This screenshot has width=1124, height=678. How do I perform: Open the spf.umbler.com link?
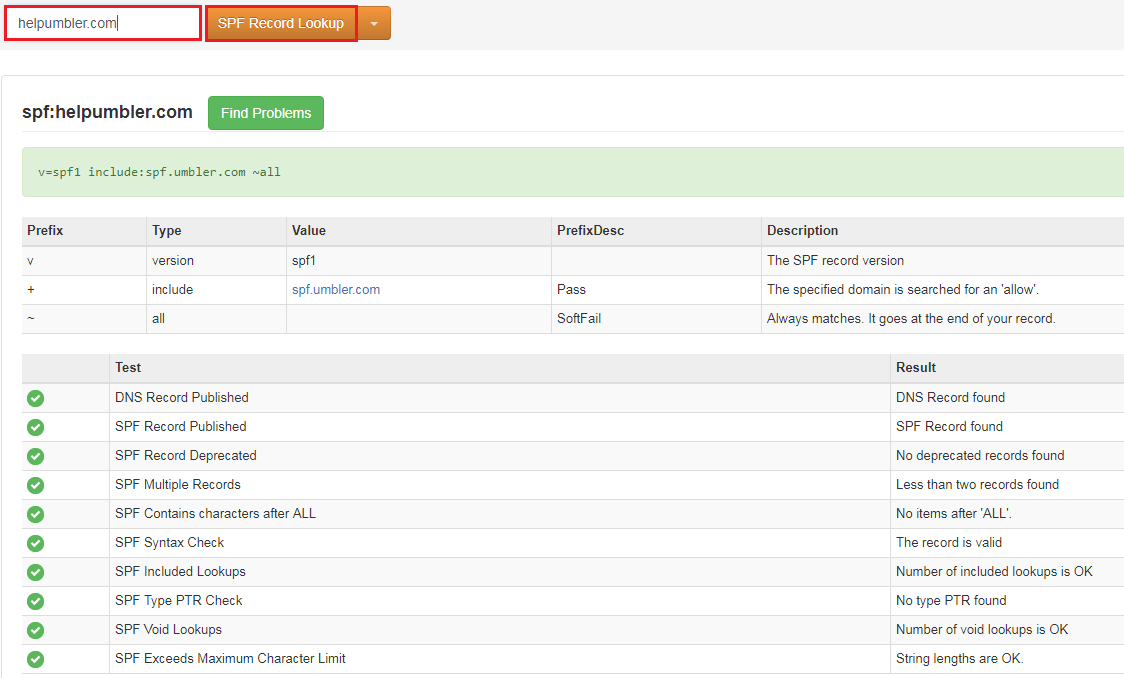[336, 290]
